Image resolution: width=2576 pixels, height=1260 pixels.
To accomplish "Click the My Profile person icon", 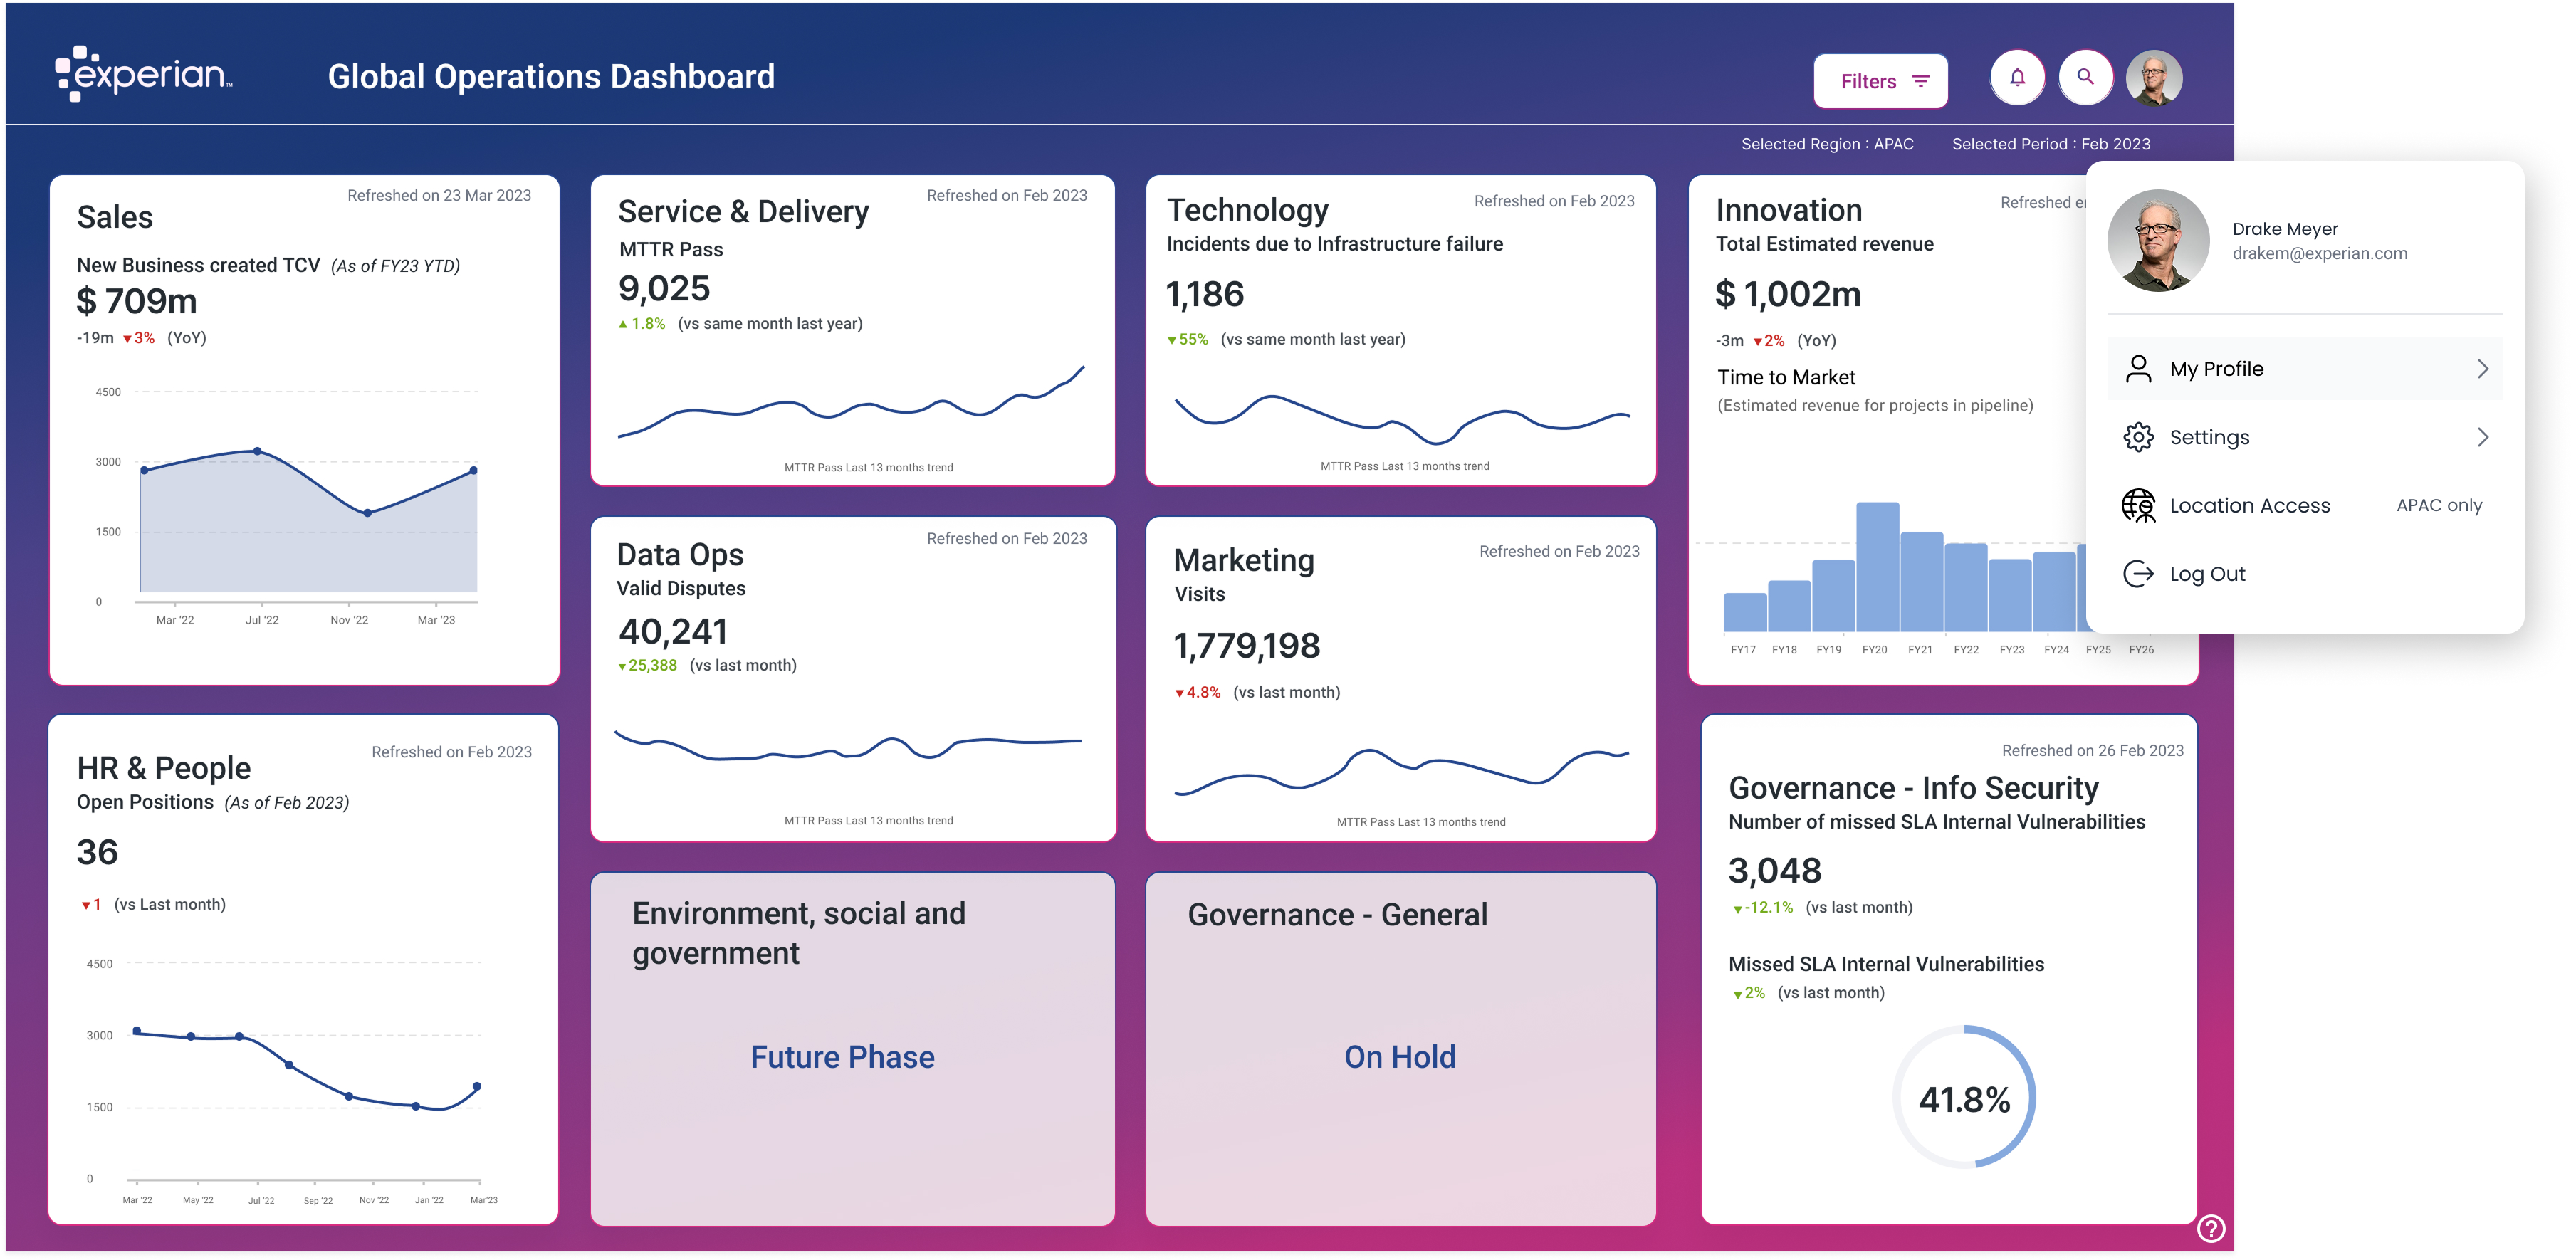I will pyautogui.click(x=2138, y=369).
